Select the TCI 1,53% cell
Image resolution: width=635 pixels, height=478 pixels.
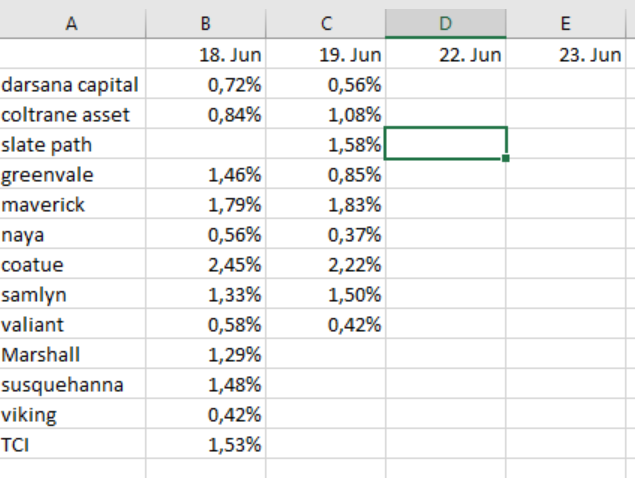point(205,445)
